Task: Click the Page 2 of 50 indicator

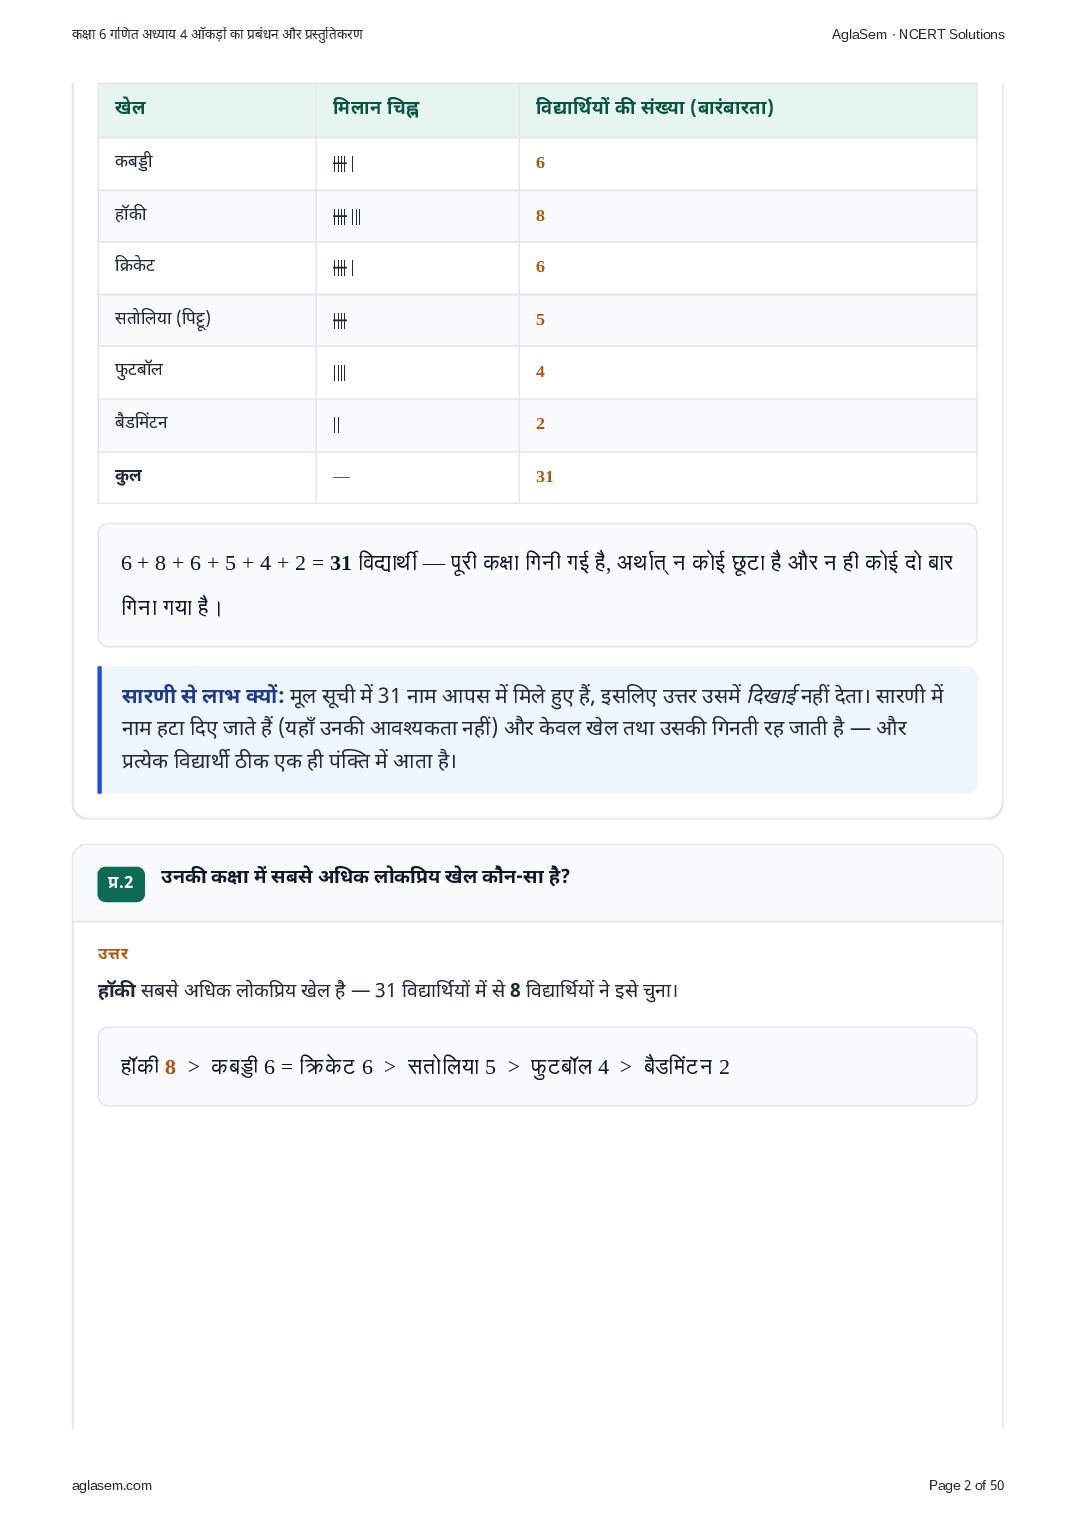Action: (x=966, y=1485)
